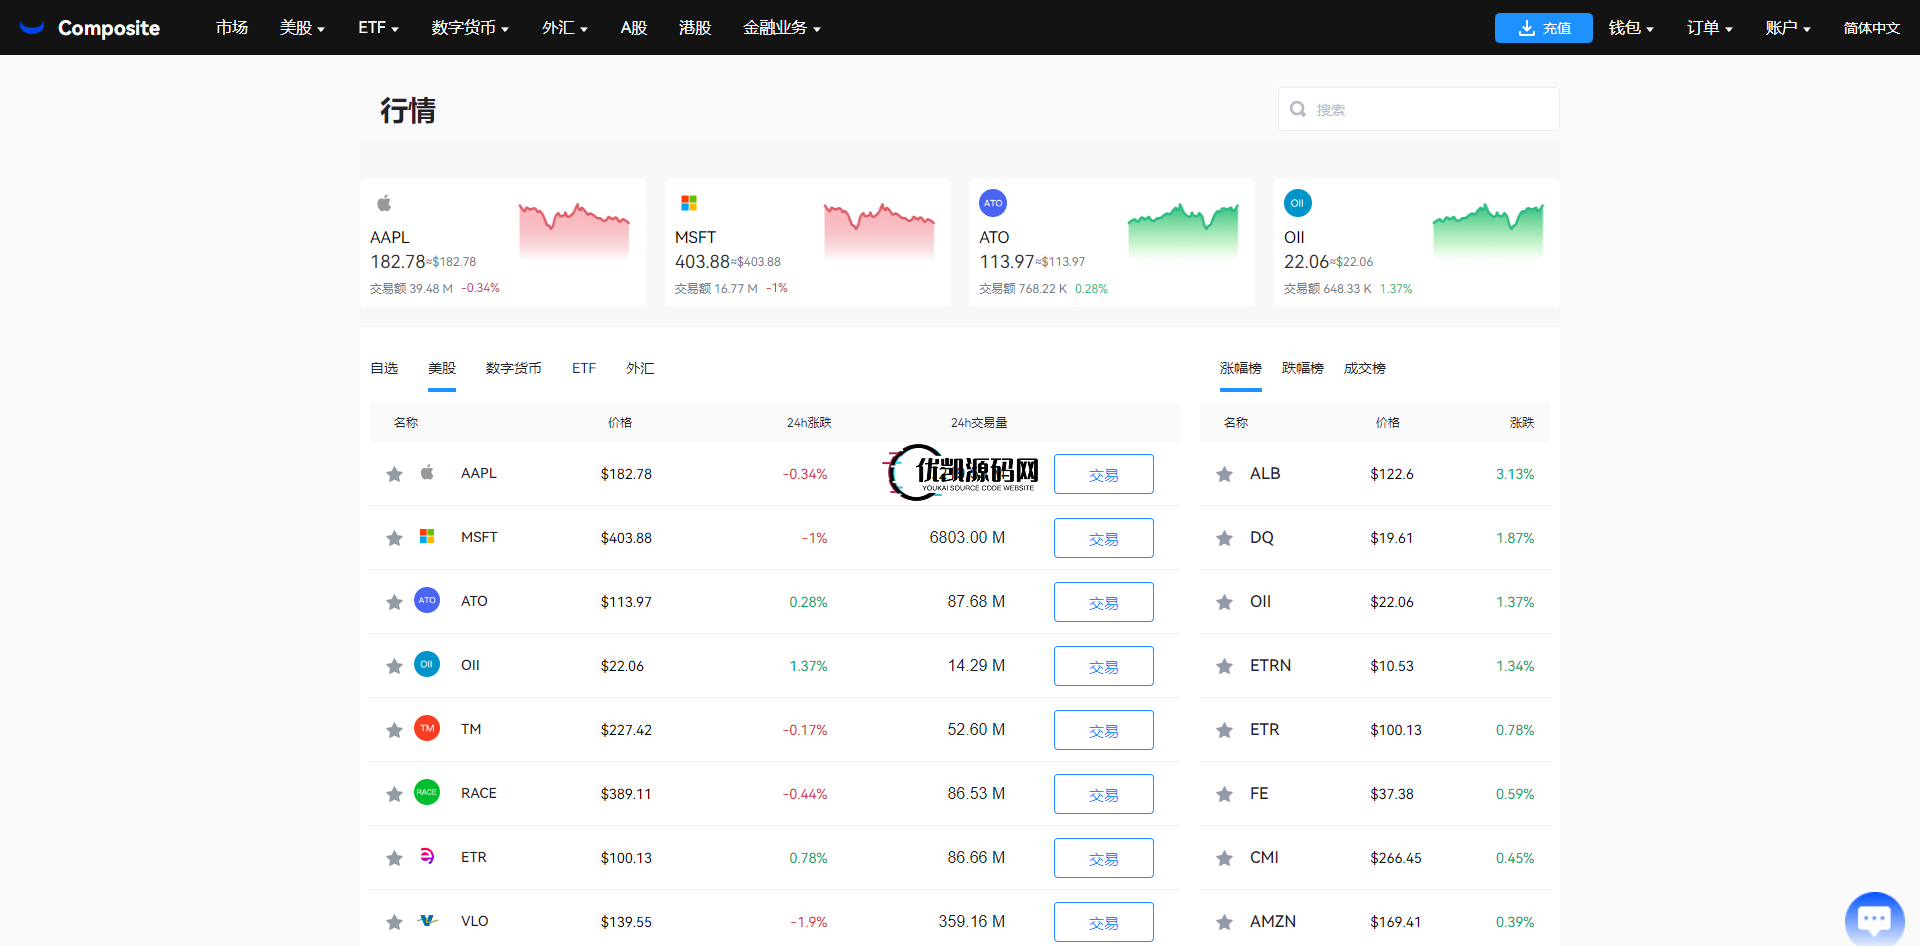Click 交易 button for MSFT row
1920x946 pixels.
click(x=1103, y=538)
